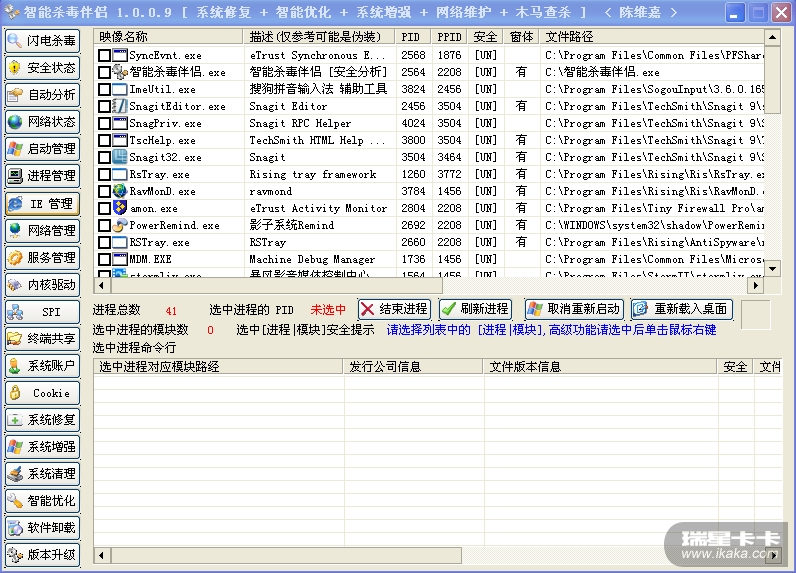Click the 智能杀毒伴侣.exe gear icon

point(120,72)
